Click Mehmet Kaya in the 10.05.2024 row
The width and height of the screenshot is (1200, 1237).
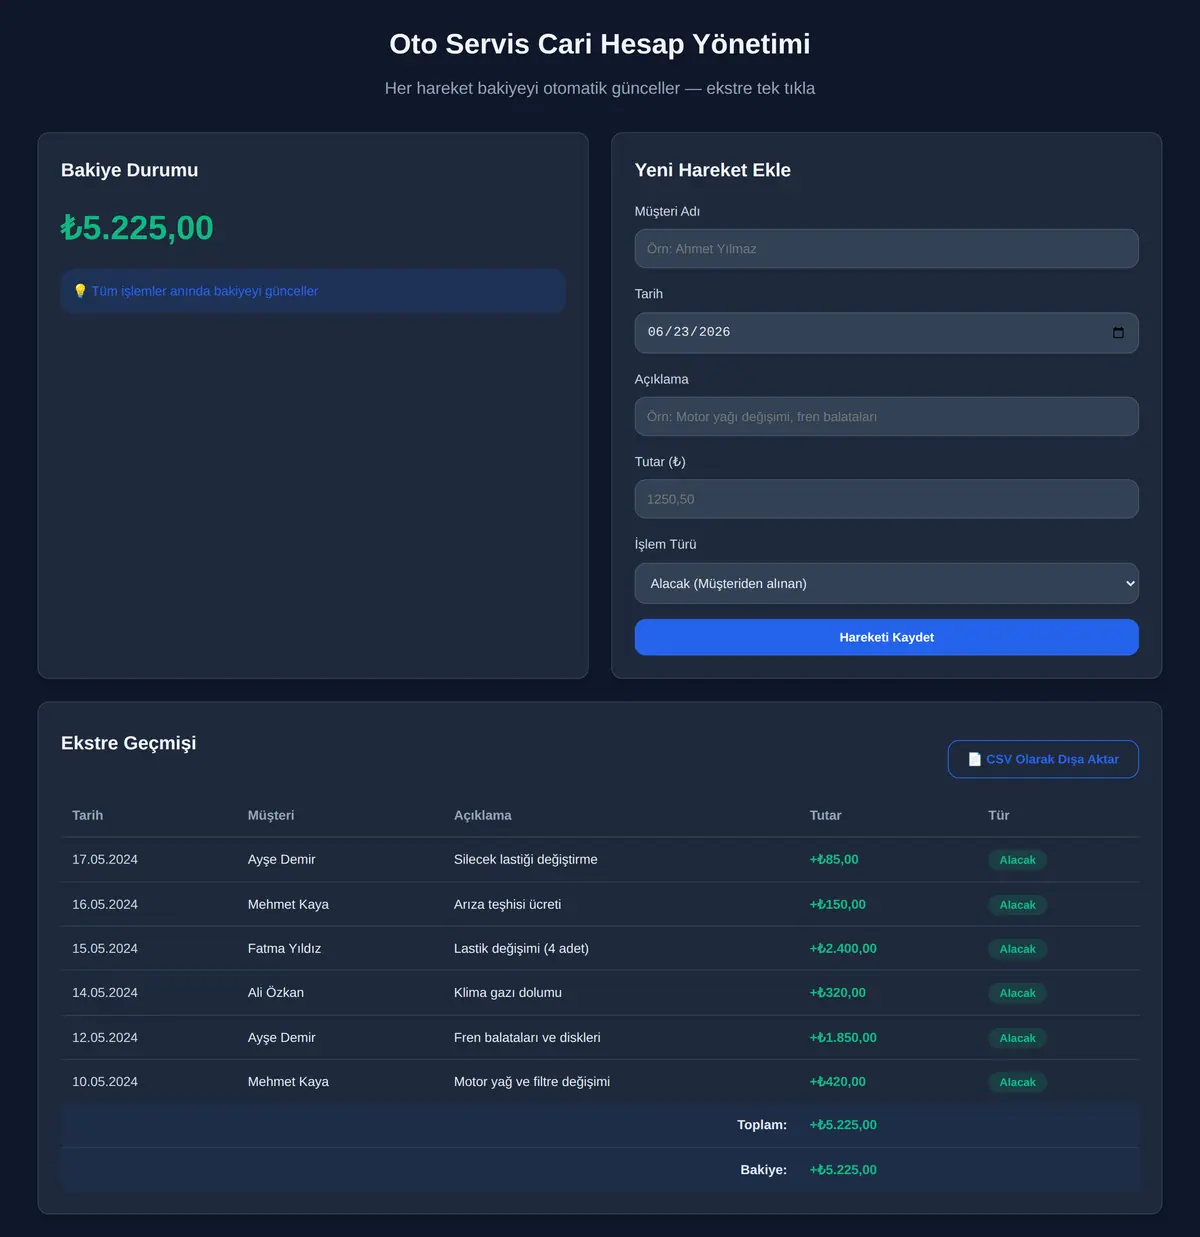288,1081
